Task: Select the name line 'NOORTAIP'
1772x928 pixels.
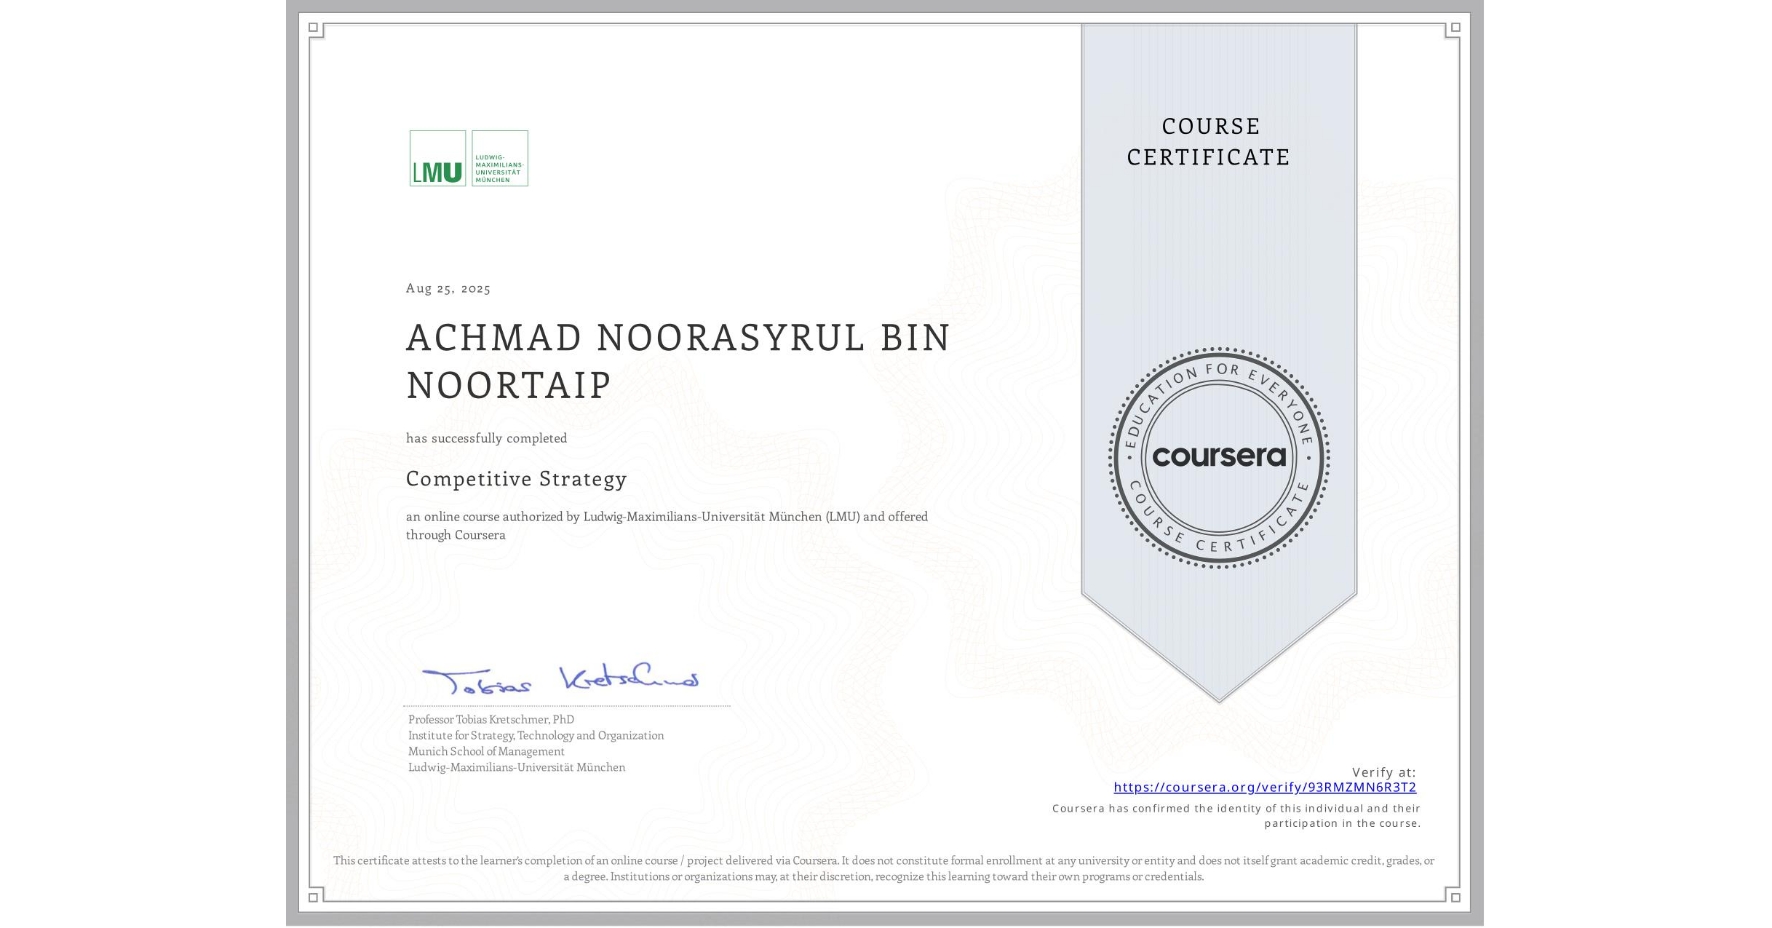Action: pyautogui.click(x=508, y=385)
